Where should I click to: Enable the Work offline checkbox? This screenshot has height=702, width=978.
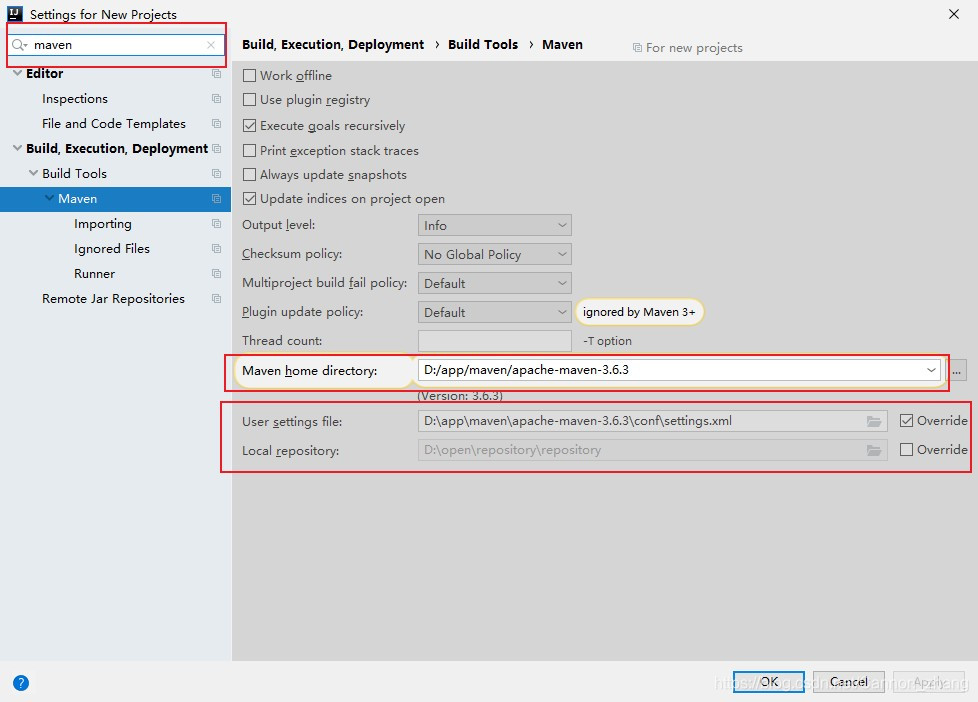249,76
